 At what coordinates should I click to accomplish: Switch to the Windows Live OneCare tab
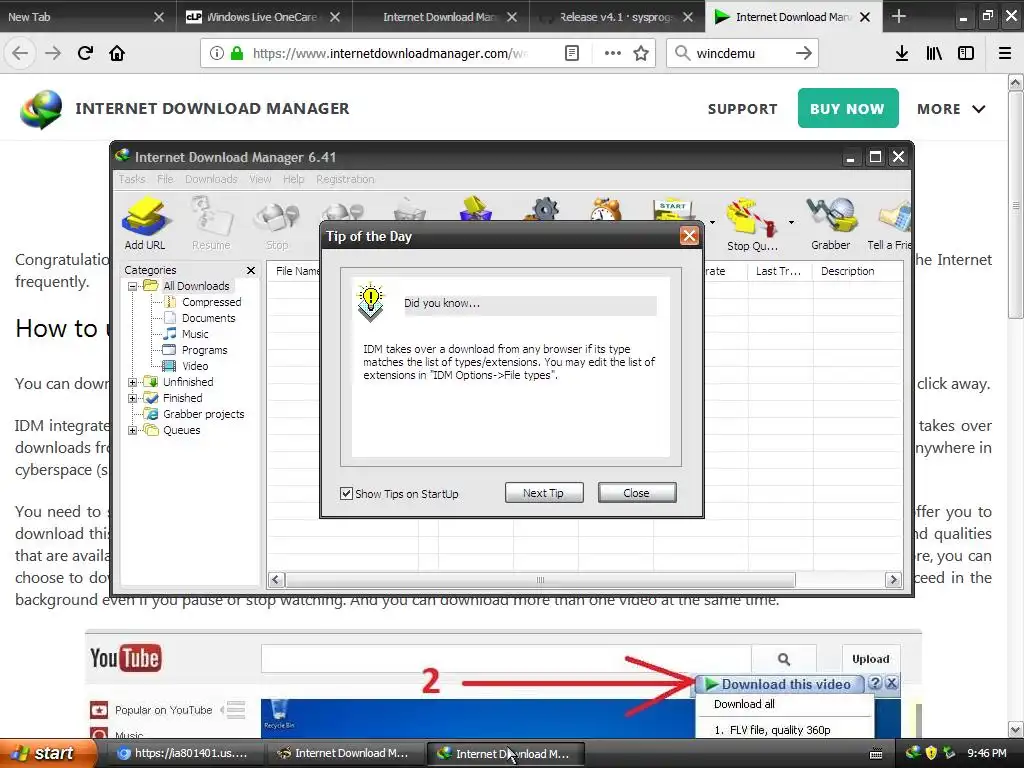[x=261, y=17]
